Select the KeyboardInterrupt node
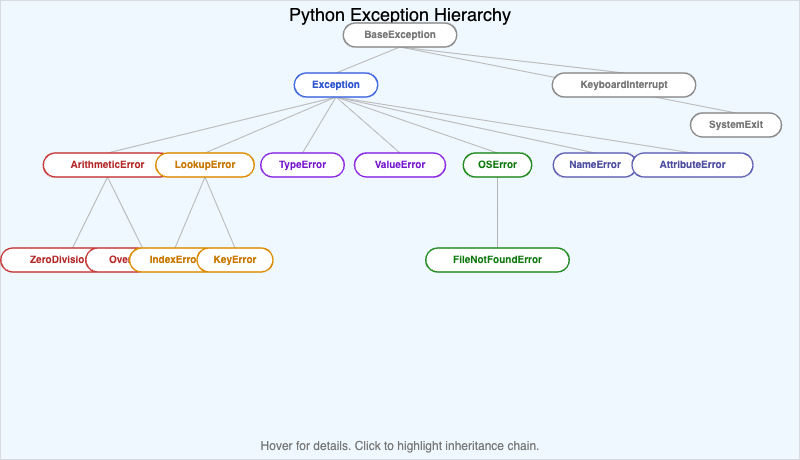The width and height of the screenshot is (800, 460). click(623, 85)
